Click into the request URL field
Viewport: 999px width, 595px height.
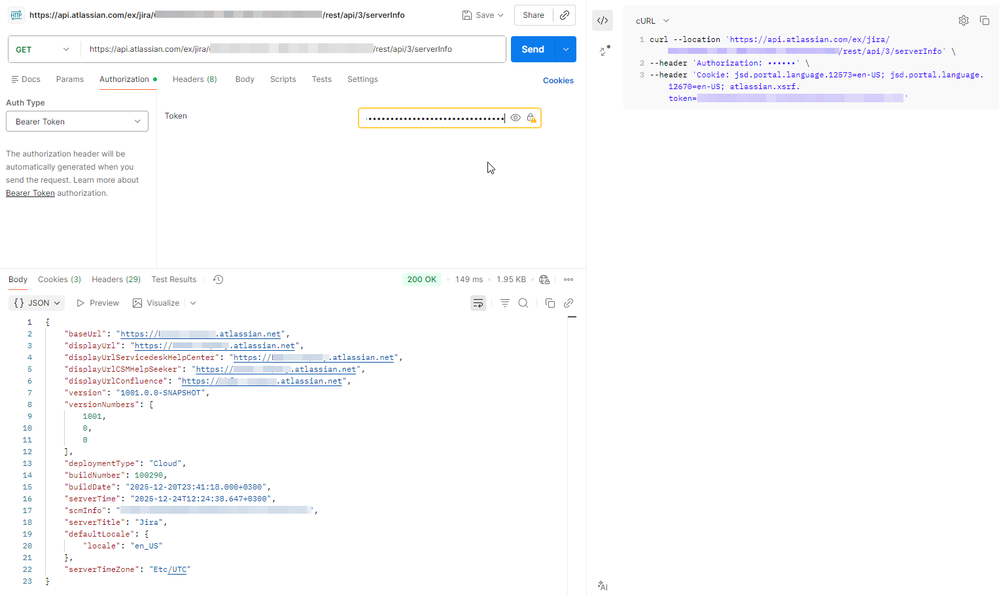pos(293,49)
